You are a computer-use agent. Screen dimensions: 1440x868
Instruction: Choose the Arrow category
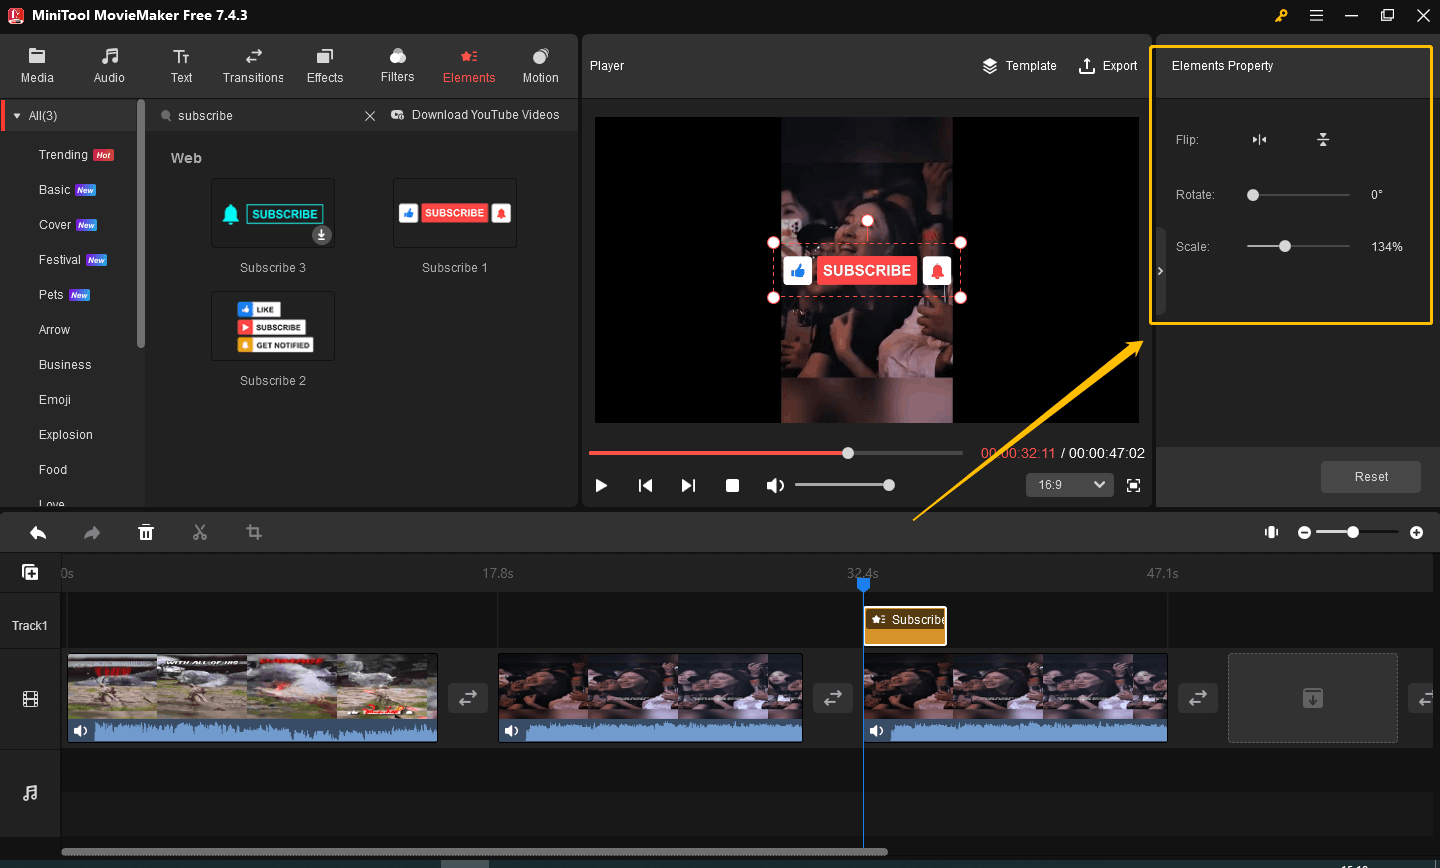click(54, 330)
